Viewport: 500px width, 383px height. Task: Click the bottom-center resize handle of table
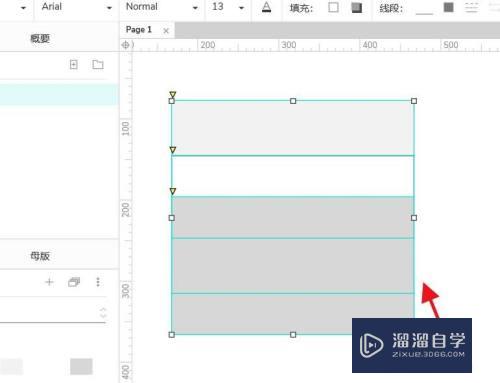coord(293,335)
